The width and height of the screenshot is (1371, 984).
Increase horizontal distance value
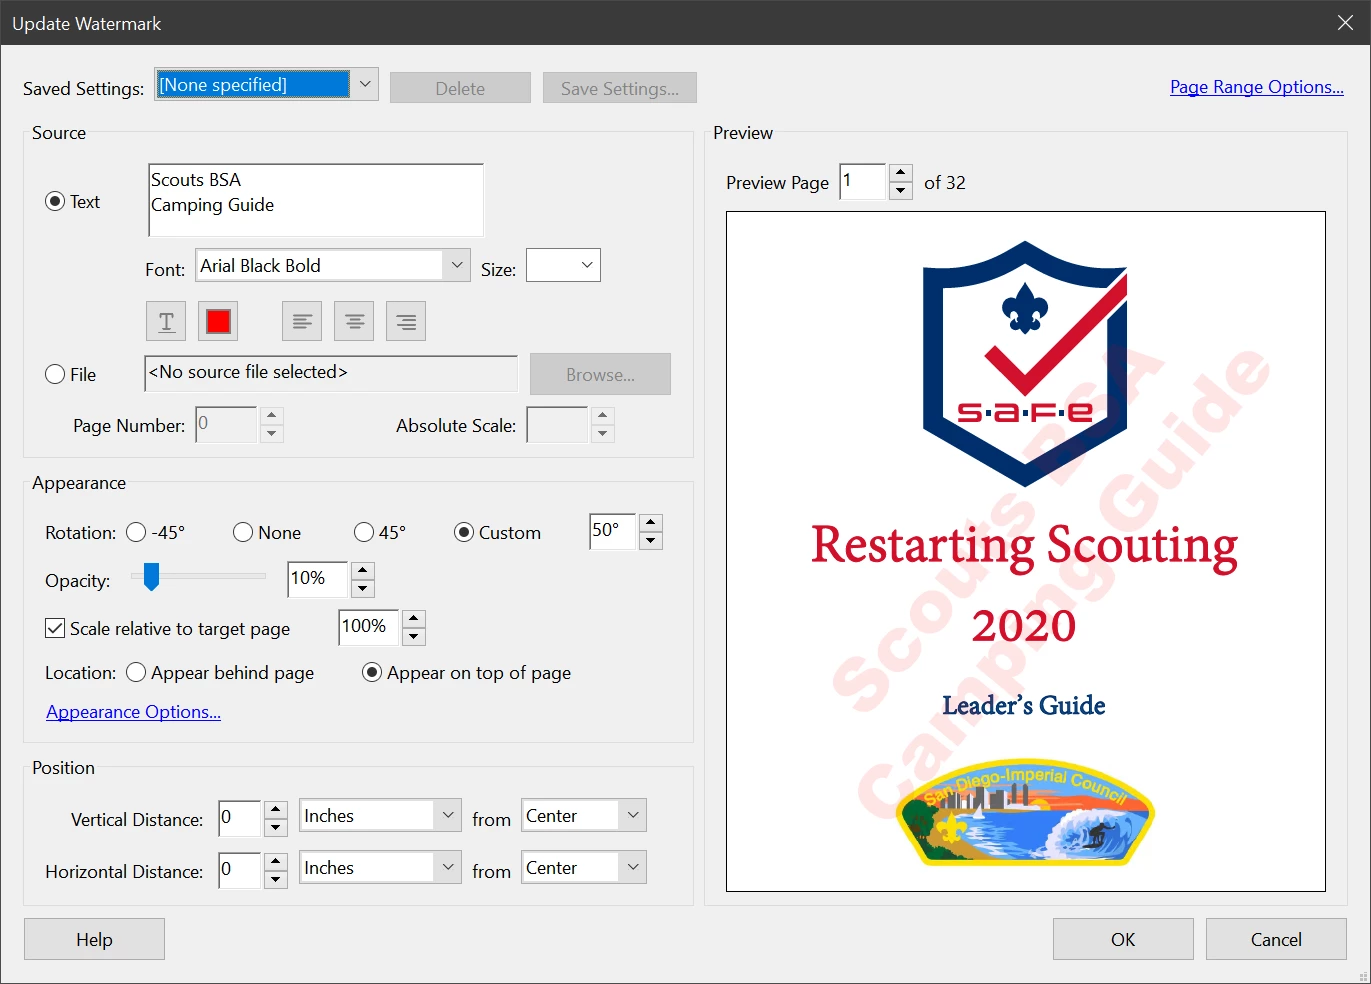coord(276,861)
